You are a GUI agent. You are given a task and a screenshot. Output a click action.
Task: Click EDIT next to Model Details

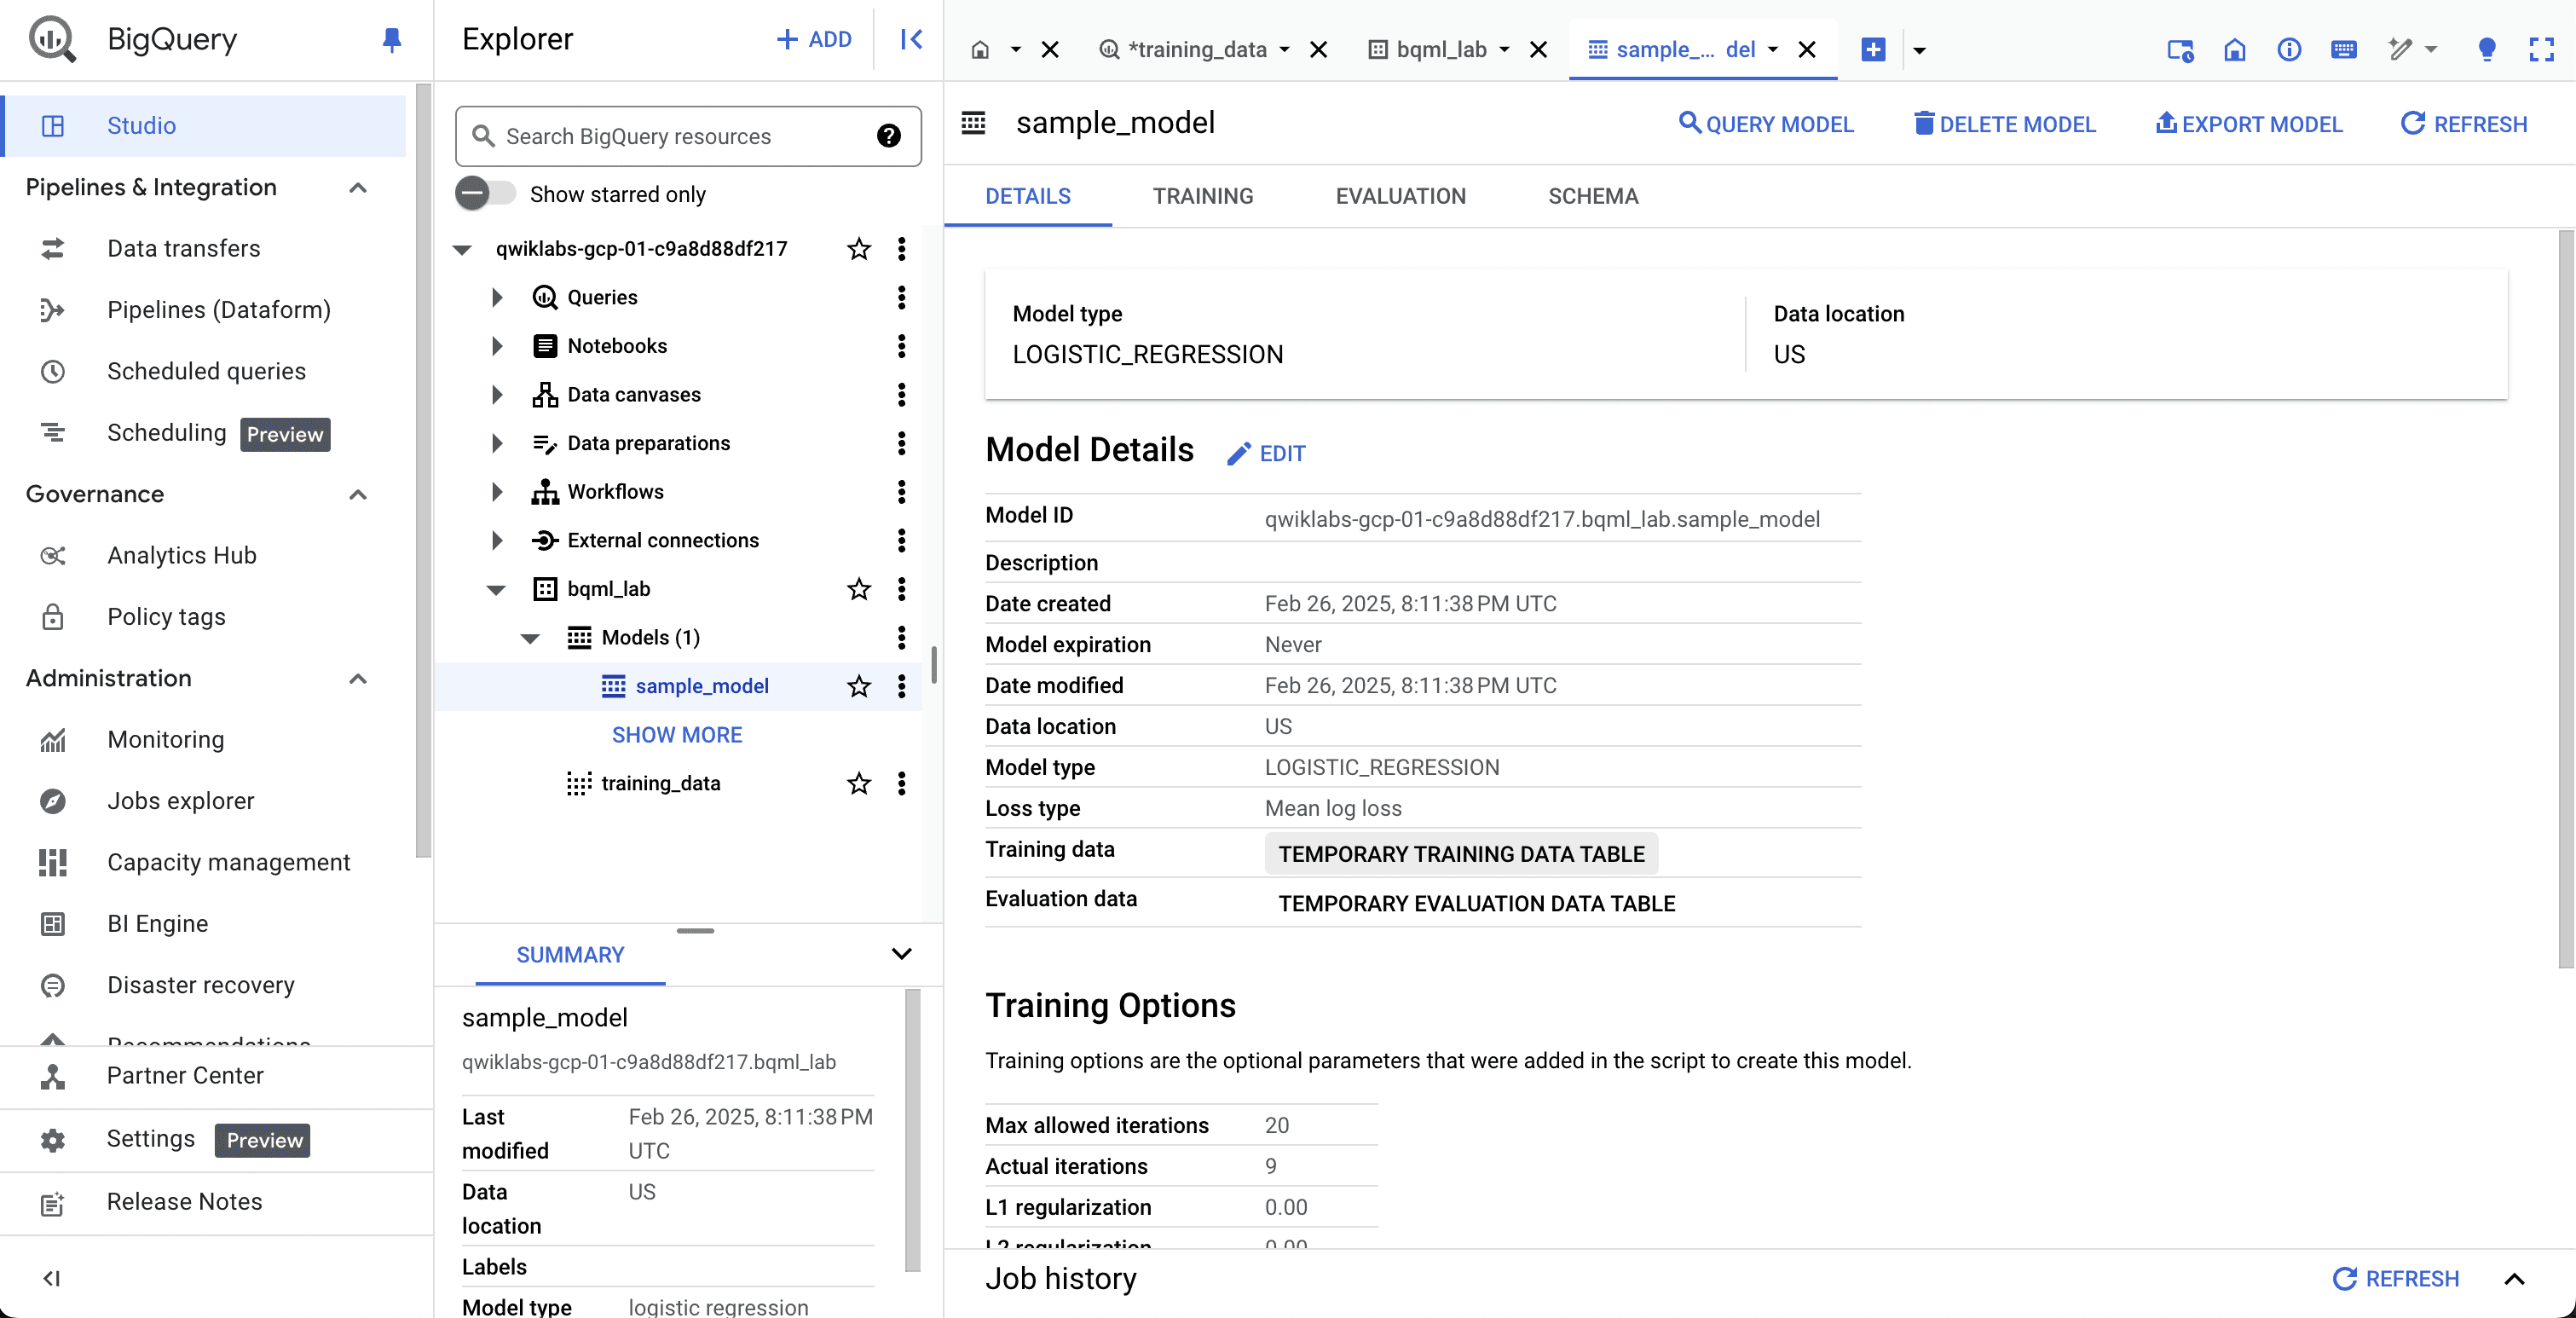pyautogui.click(x=1266, y=453)
